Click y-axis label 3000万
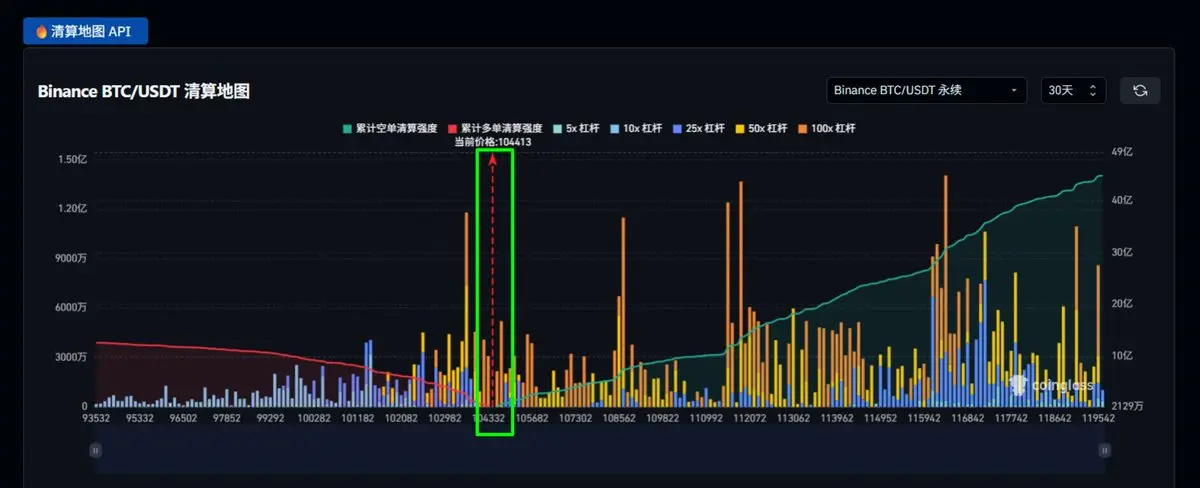Viewport: 1200px width, 488px height. (72, 357)
